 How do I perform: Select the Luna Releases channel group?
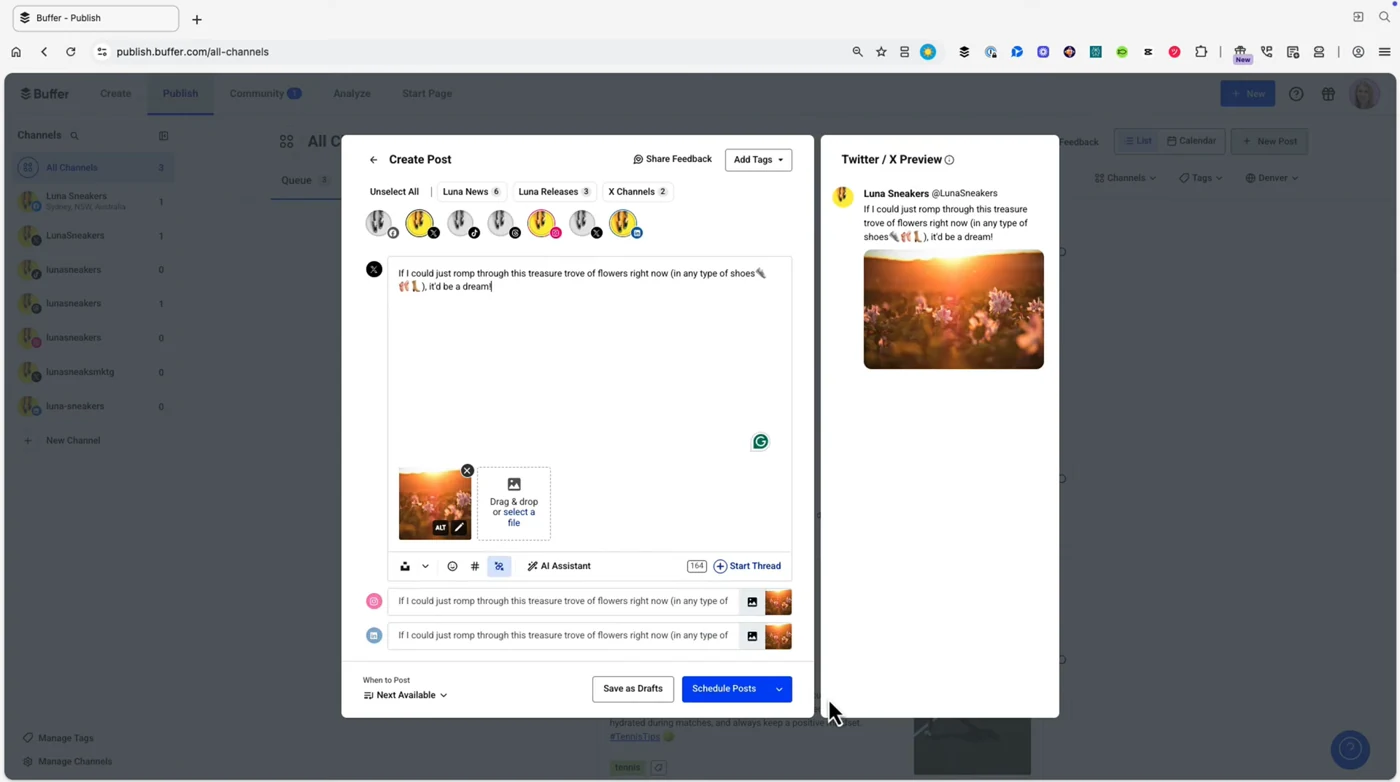[554, 192]
